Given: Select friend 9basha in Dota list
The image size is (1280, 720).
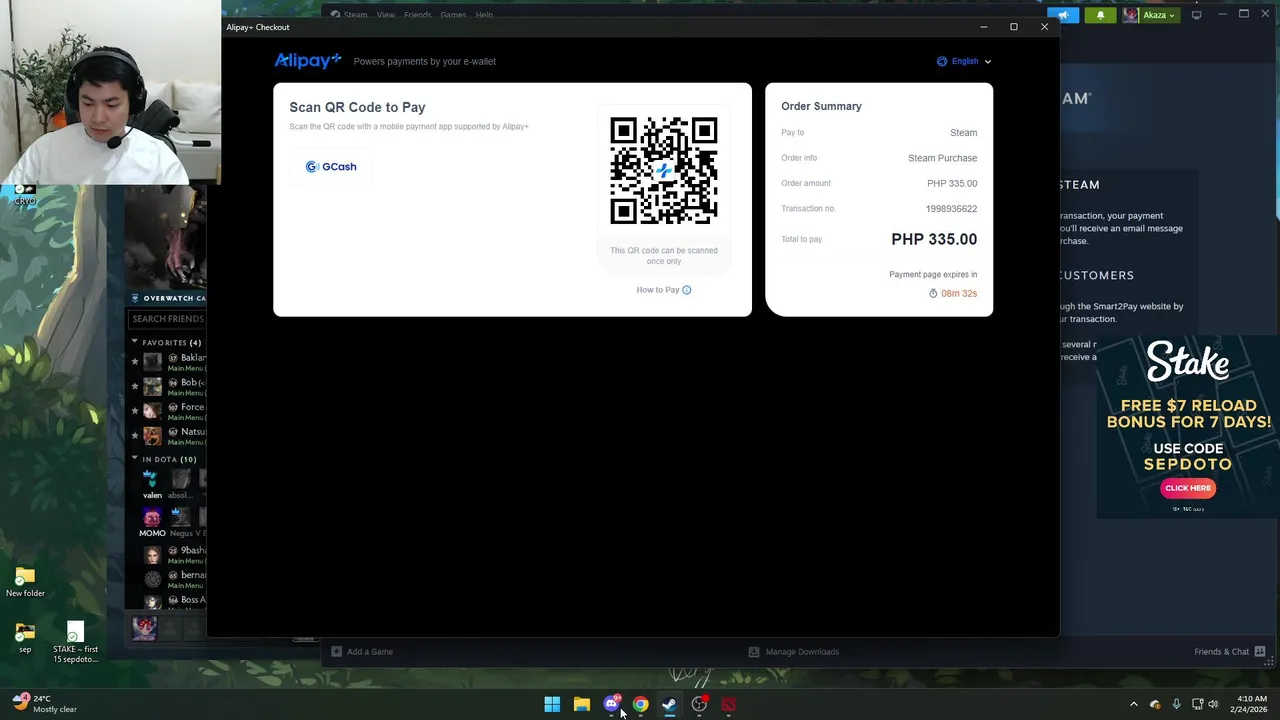Looking at the screenshot, I should click(x=175, y=554).
